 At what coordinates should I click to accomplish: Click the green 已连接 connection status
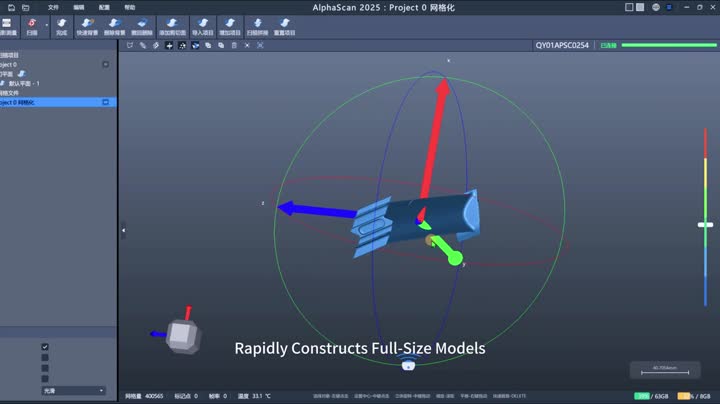(608, 45)
